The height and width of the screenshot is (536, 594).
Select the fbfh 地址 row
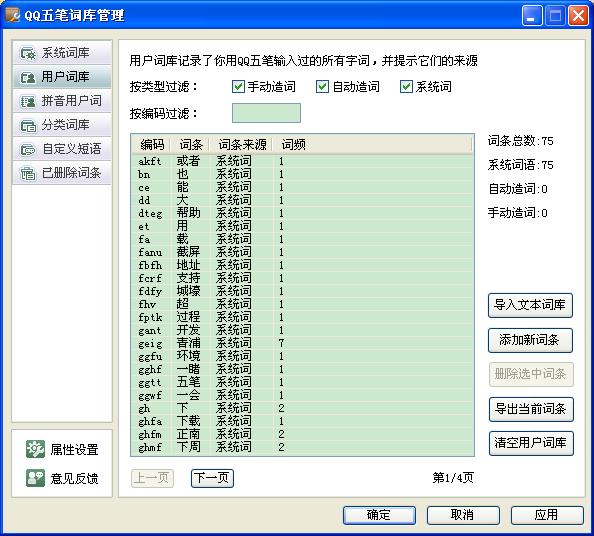303,265
